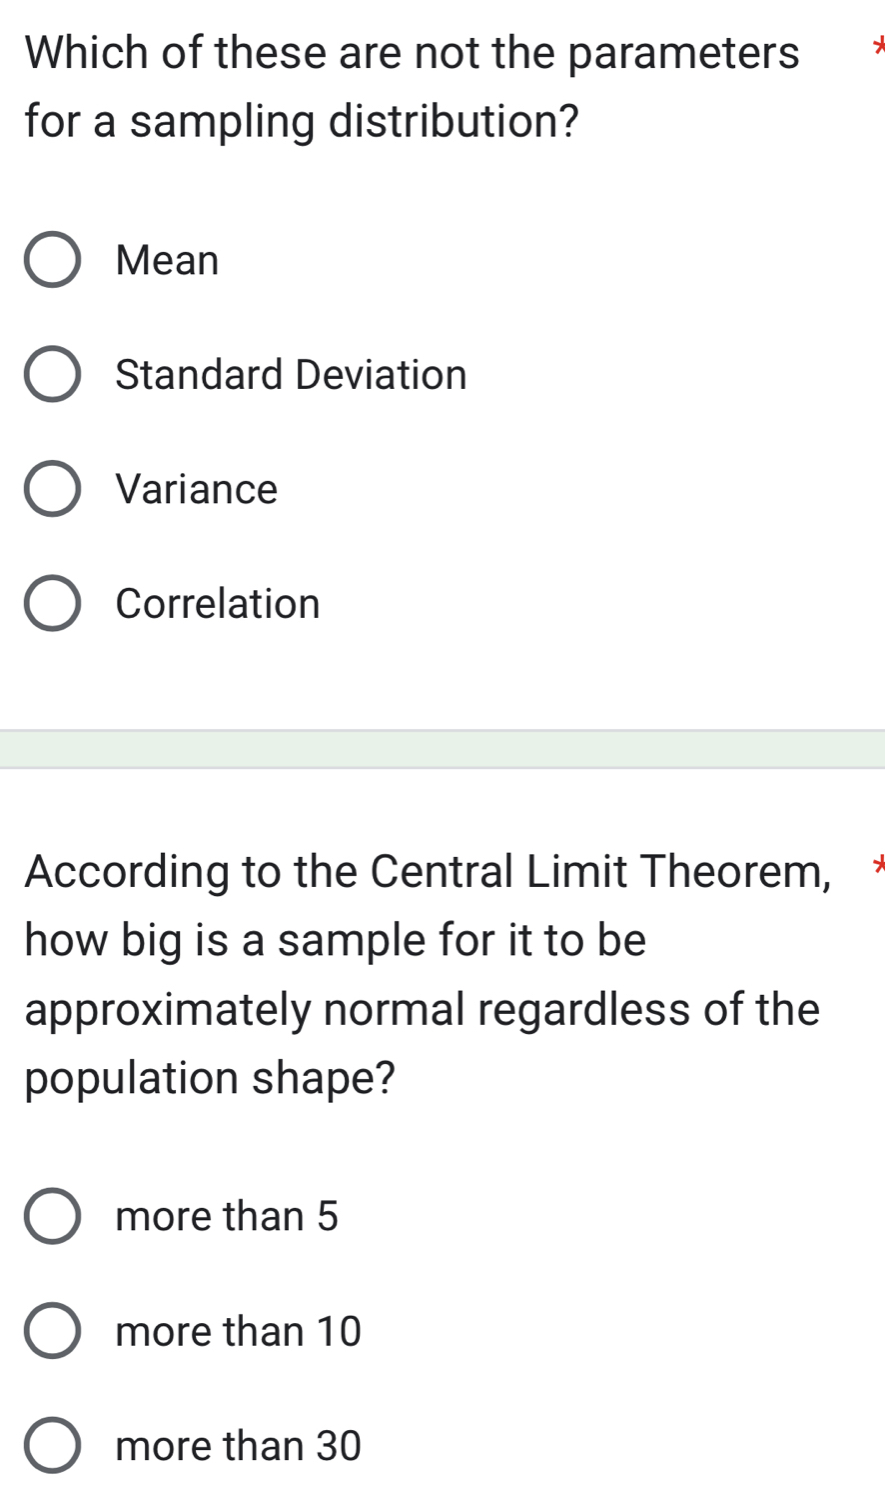This screenshot has width=885, height=1496.
Task: Pick the Correlation radio button
Action: [52, 604]
